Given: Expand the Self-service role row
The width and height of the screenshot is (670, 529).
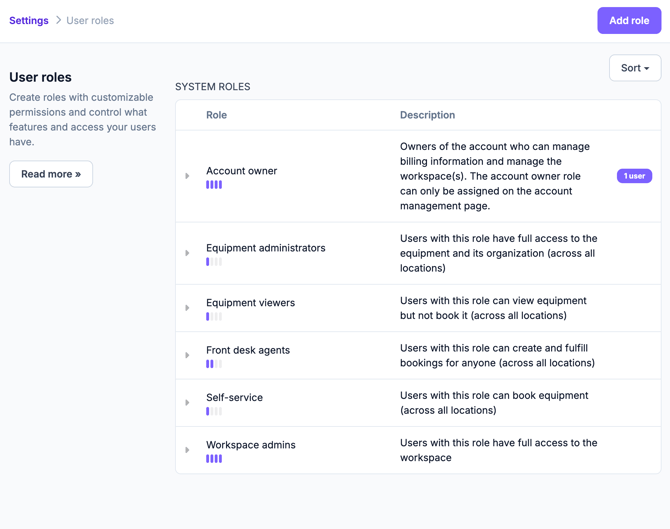Looking at the screenshot, I should [187, 403].
